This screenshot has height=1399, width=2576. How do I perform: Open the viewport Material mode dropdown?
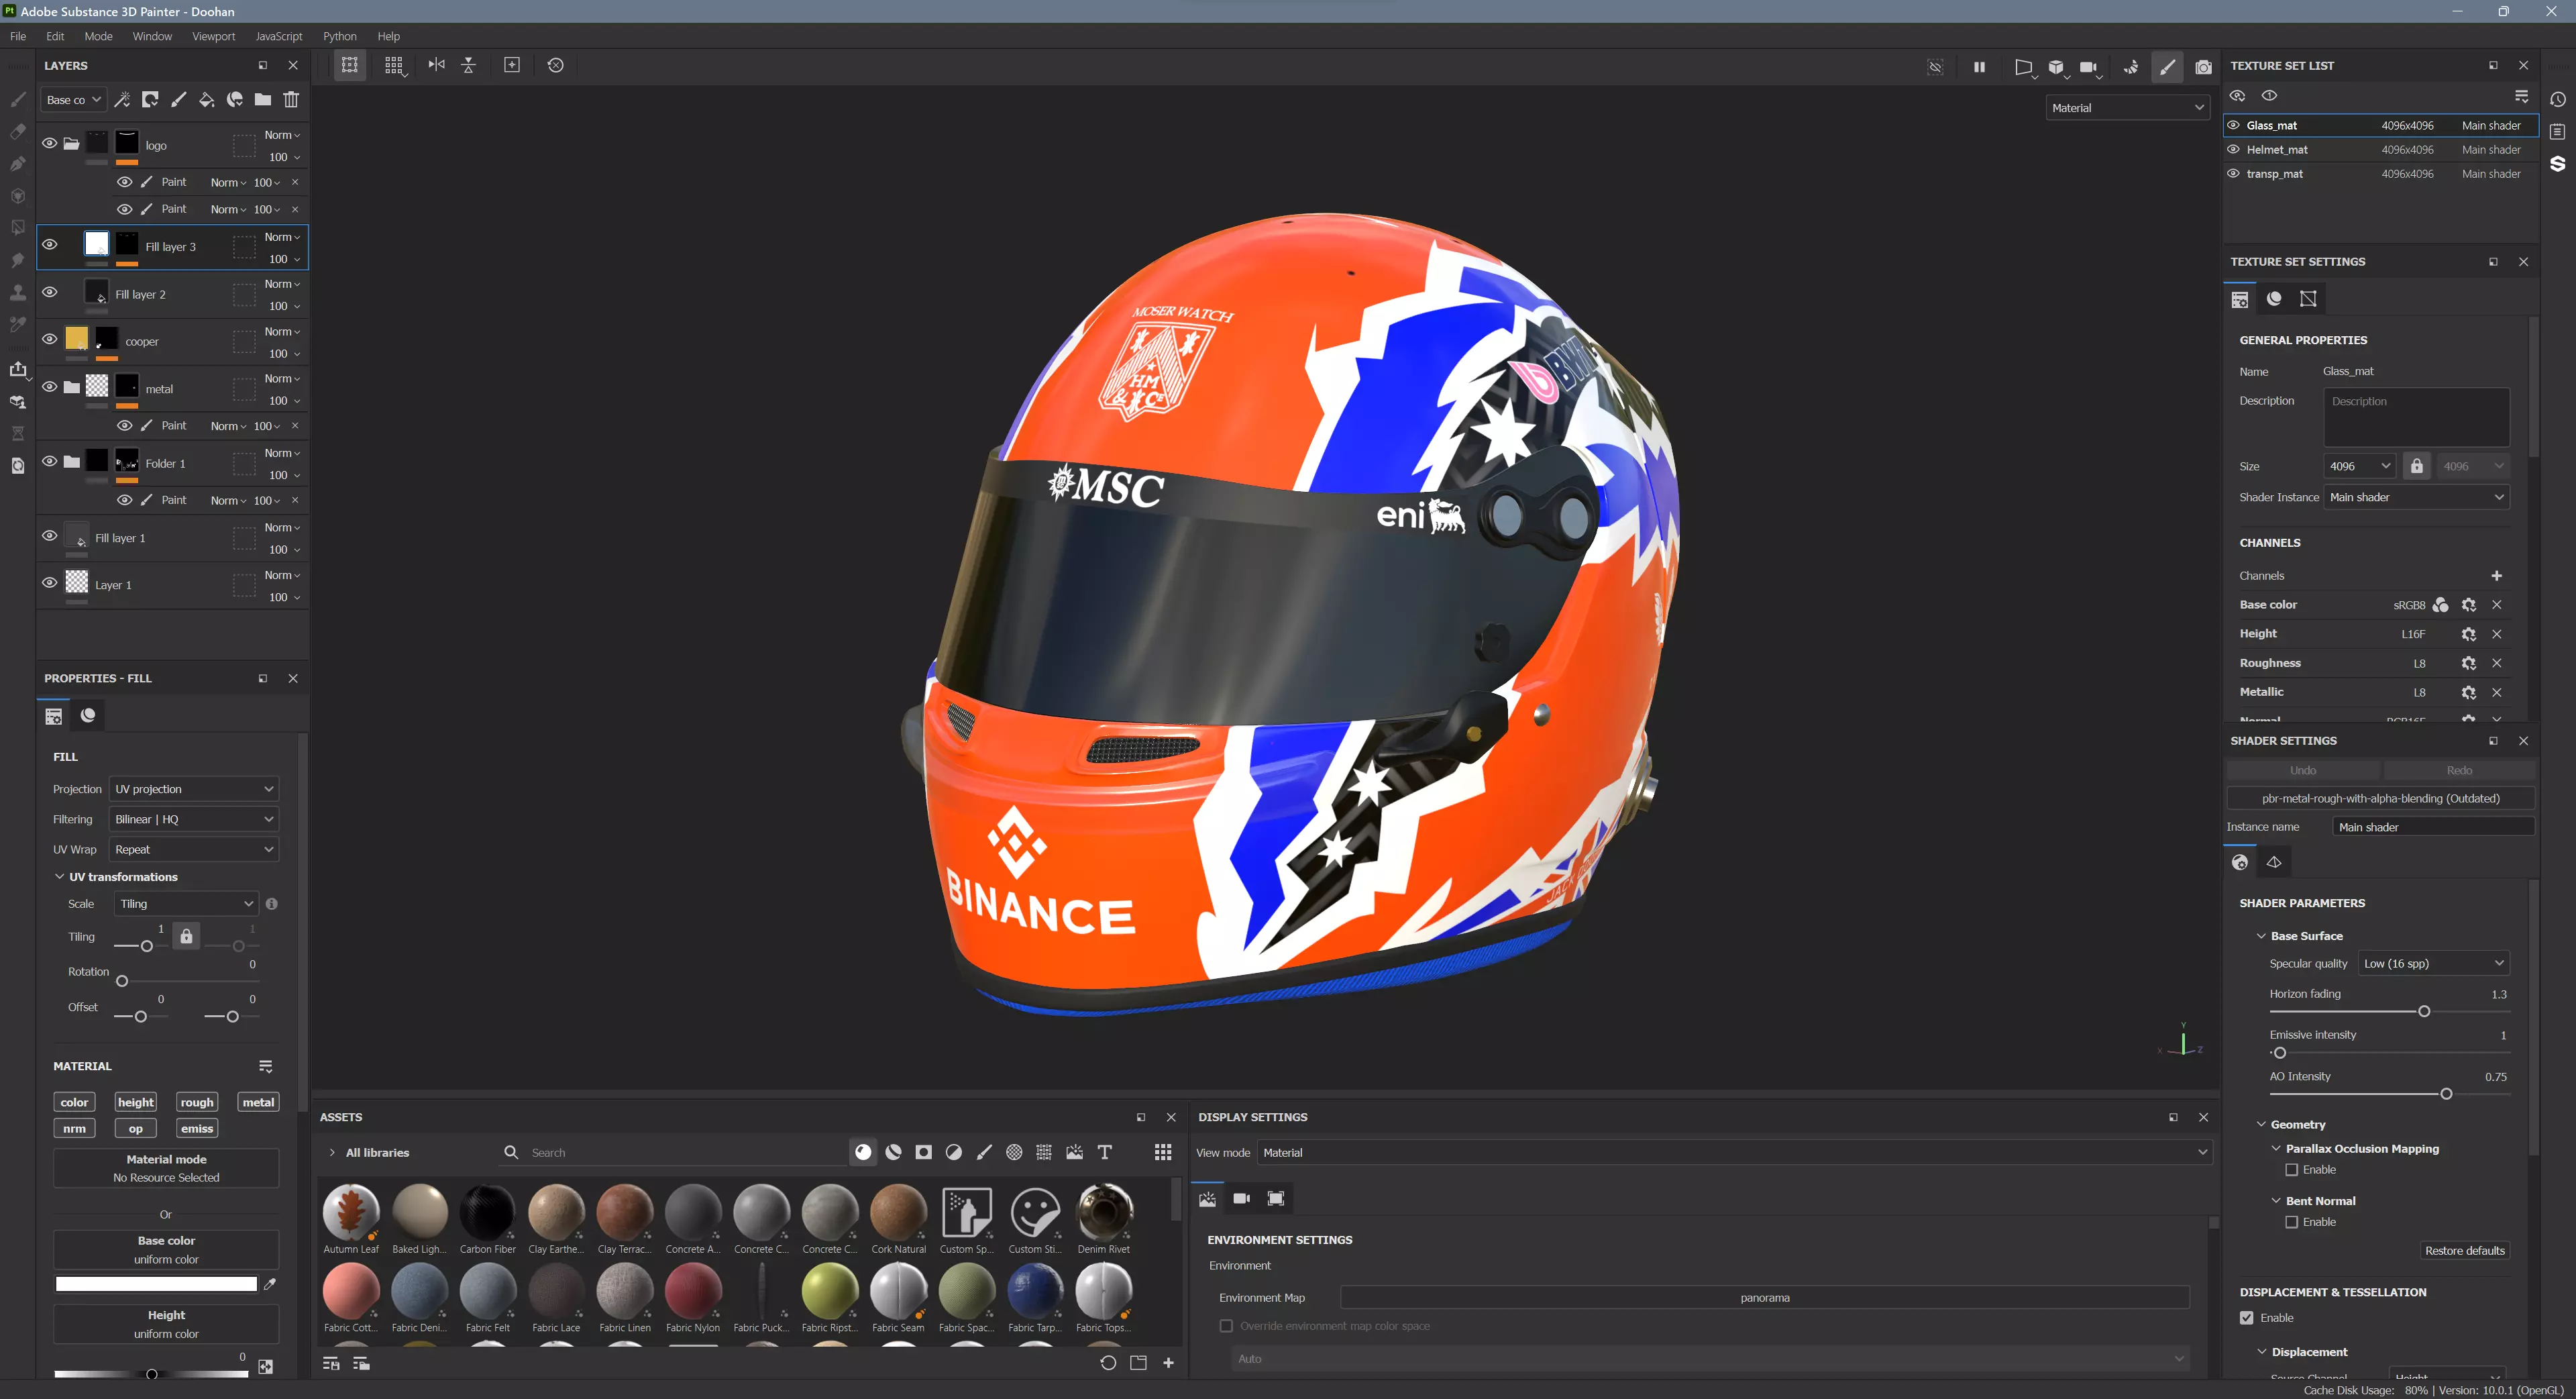pos(2127,108)
